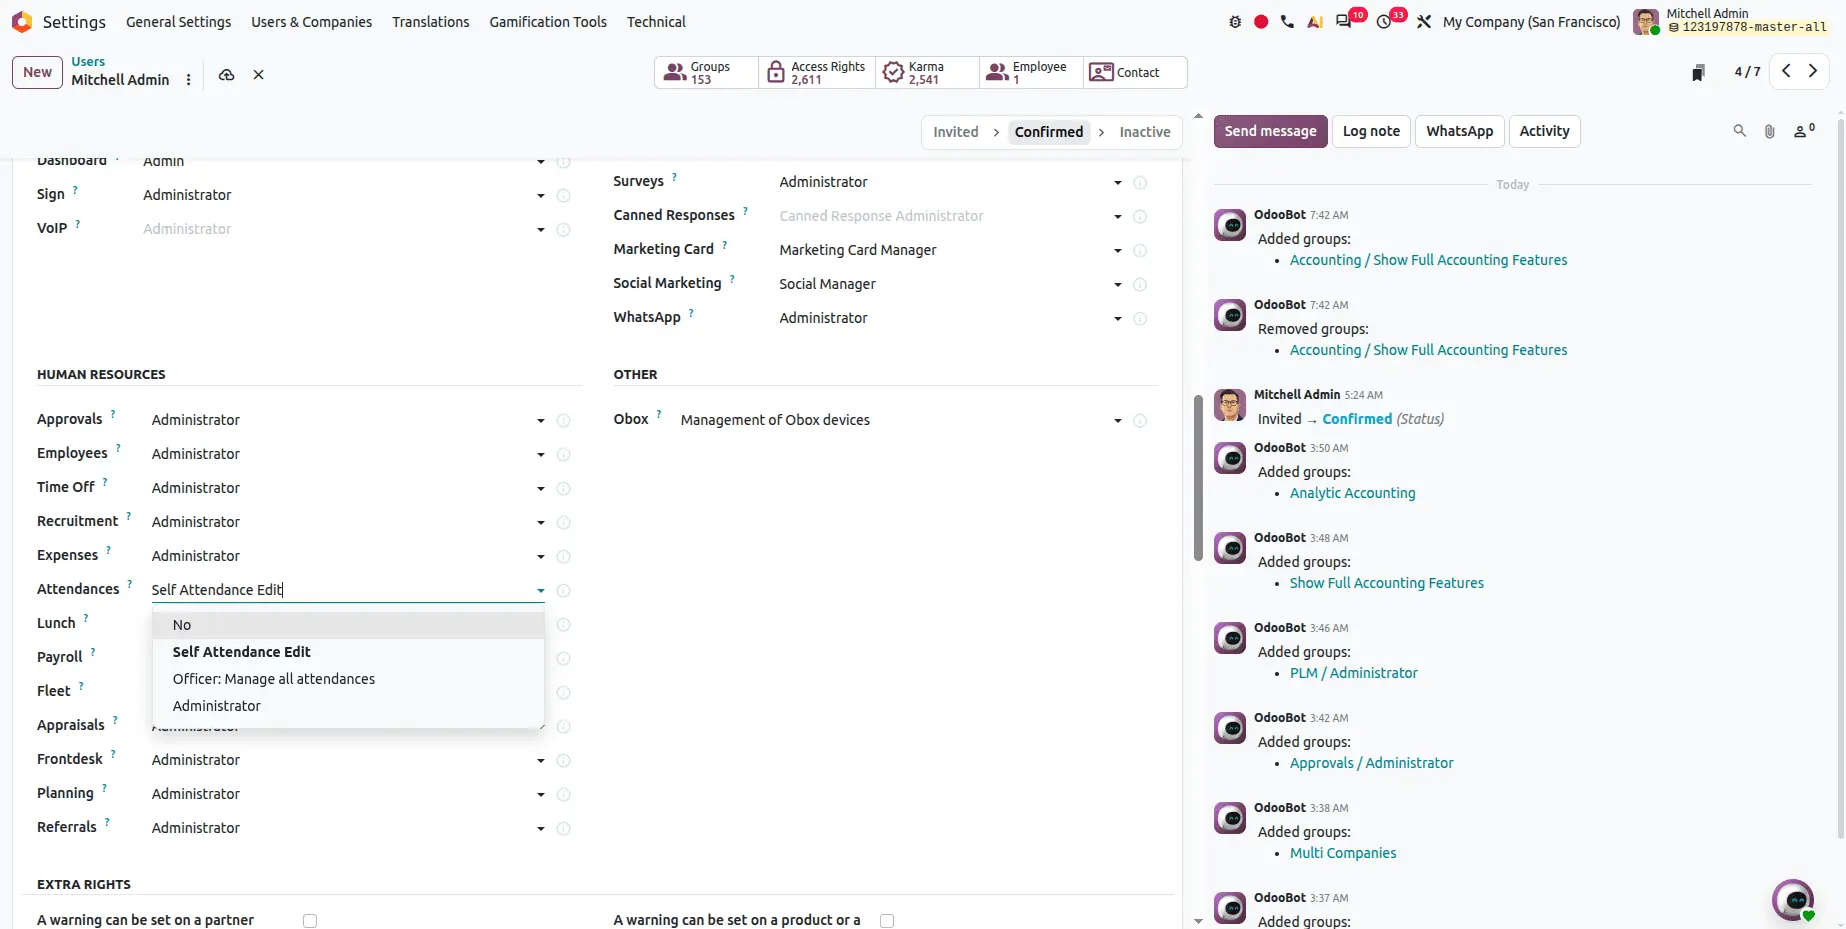Open the Technical menu
1846x929 pixels.
click(x=656, y=22)
